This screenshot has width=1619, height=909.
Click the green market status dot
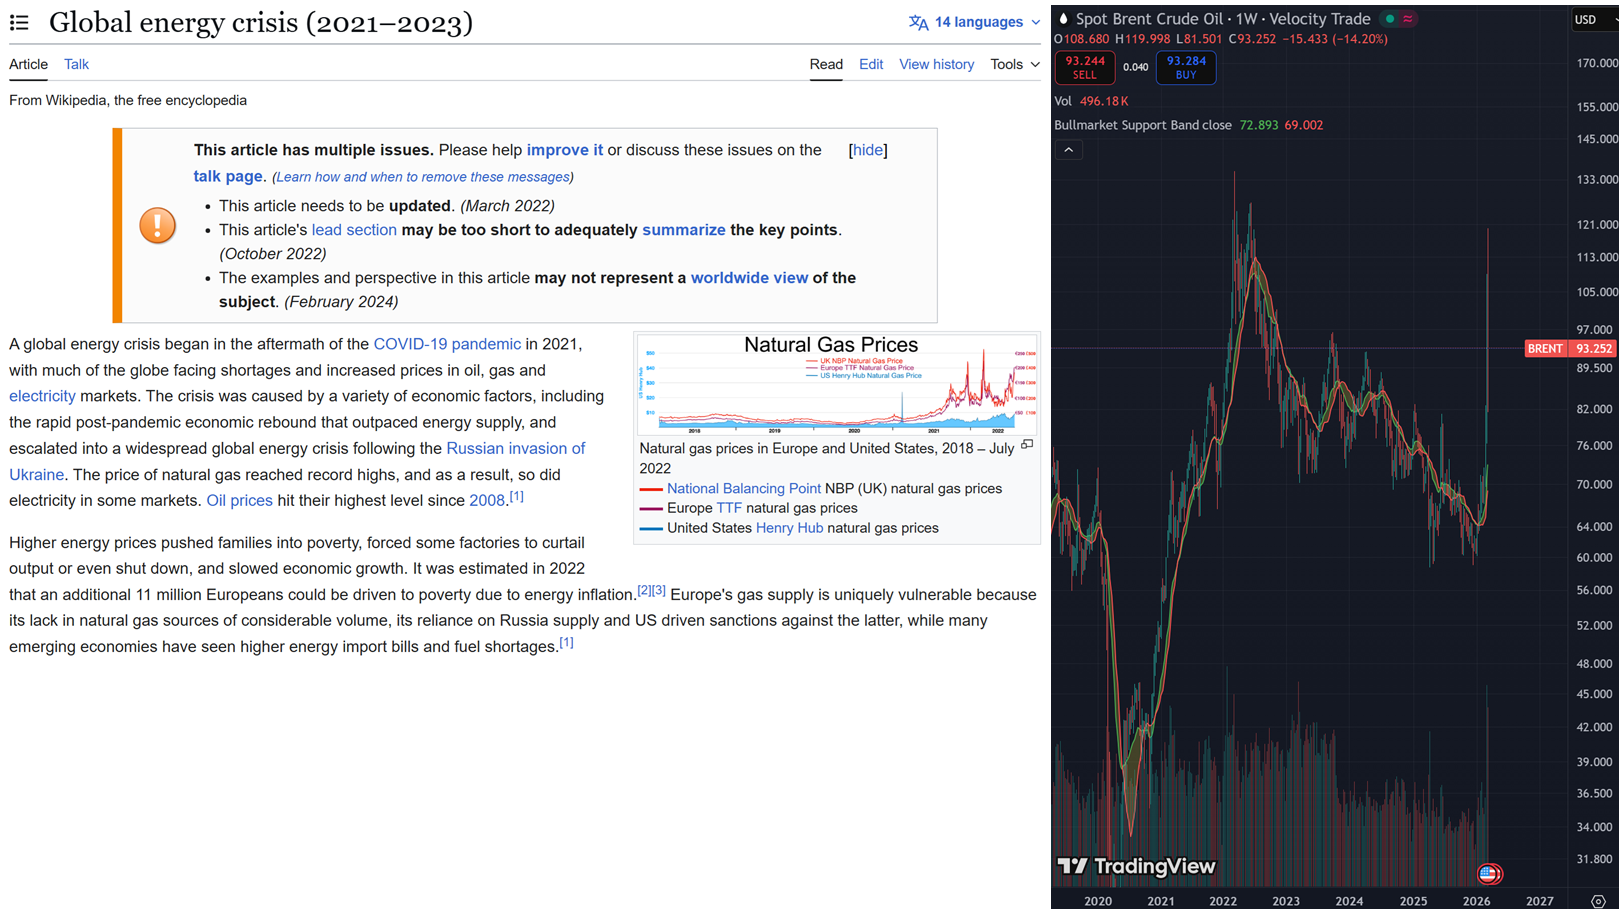[x=1389, y=19]
